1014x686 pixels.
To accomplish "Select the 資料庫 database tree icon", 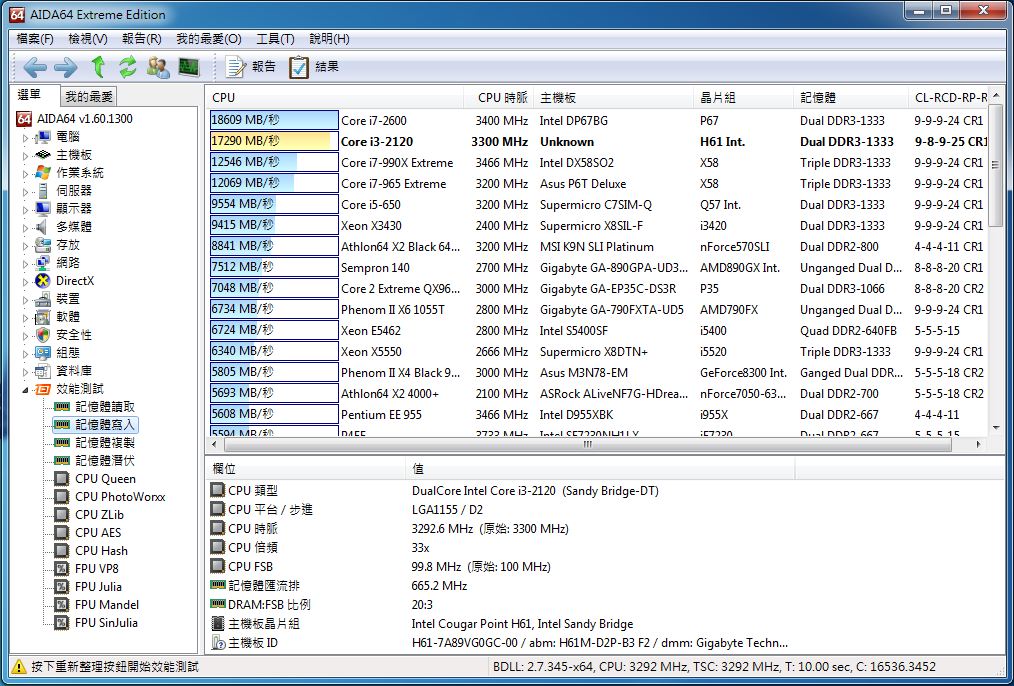I will [43, 371].
